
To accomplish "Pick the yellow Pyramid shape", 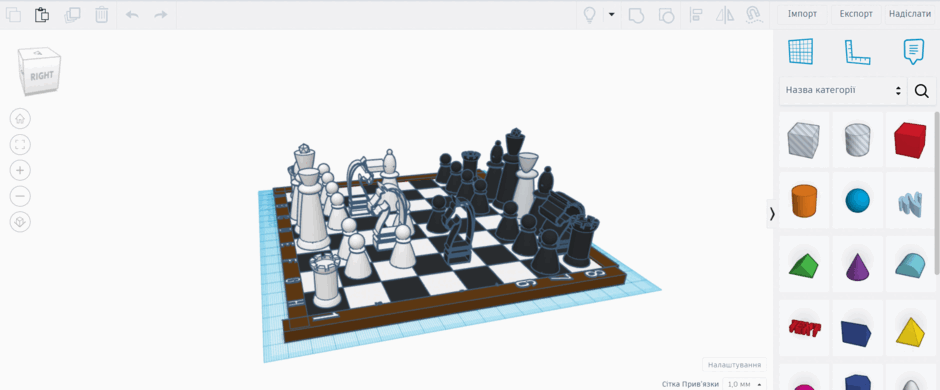I will tap(910, 331).
